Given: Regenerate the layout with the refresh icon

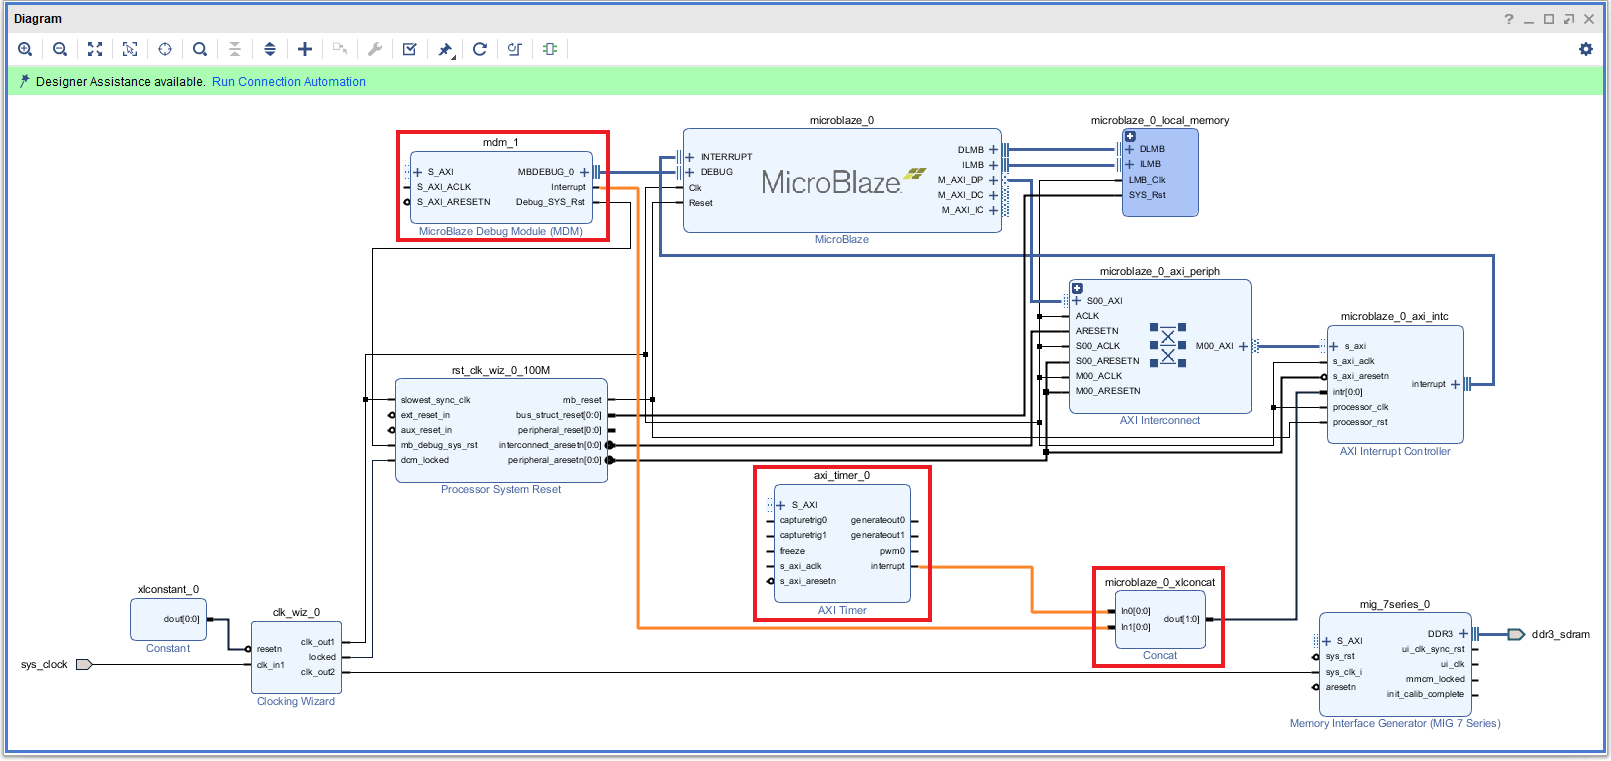Looking at the screenshot, I should coord(480,49).
